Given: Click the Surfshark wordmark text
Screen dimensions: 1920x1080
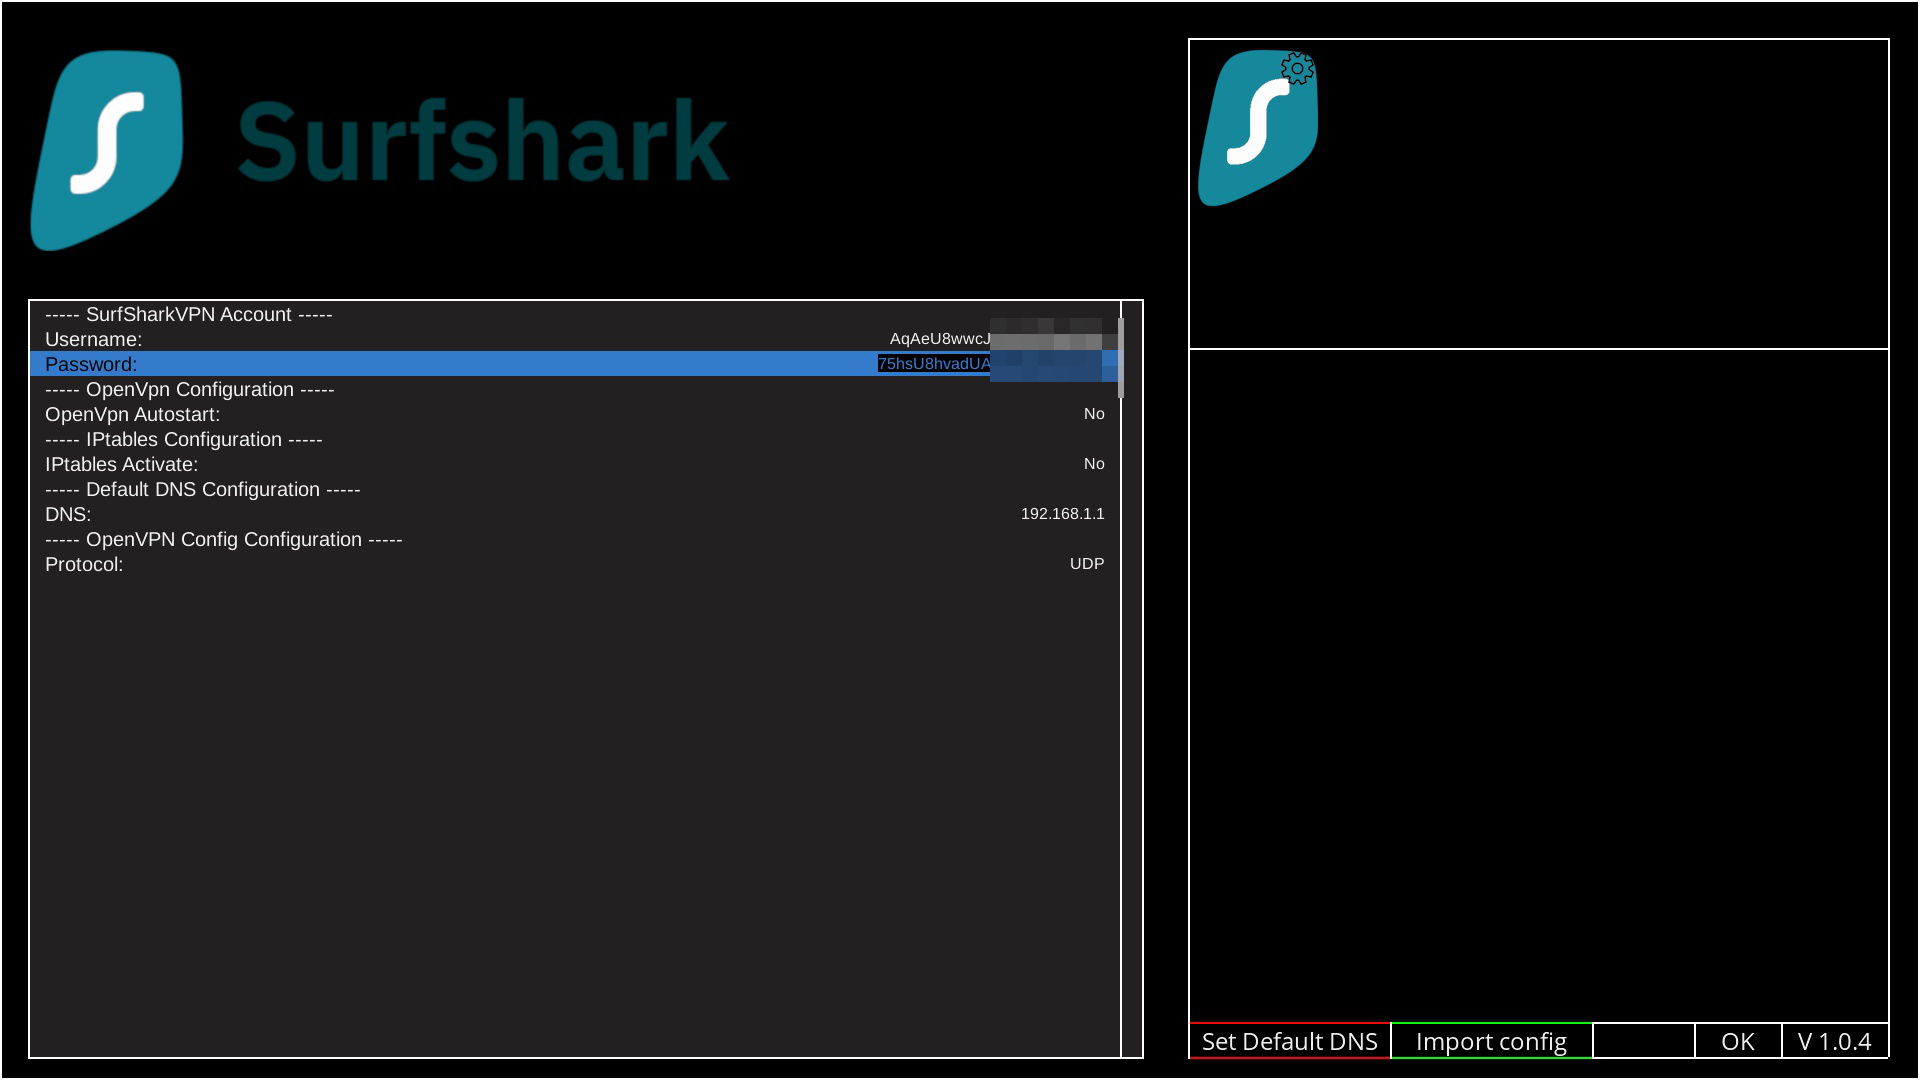Looking at the screenshot, I should (483, 142).
